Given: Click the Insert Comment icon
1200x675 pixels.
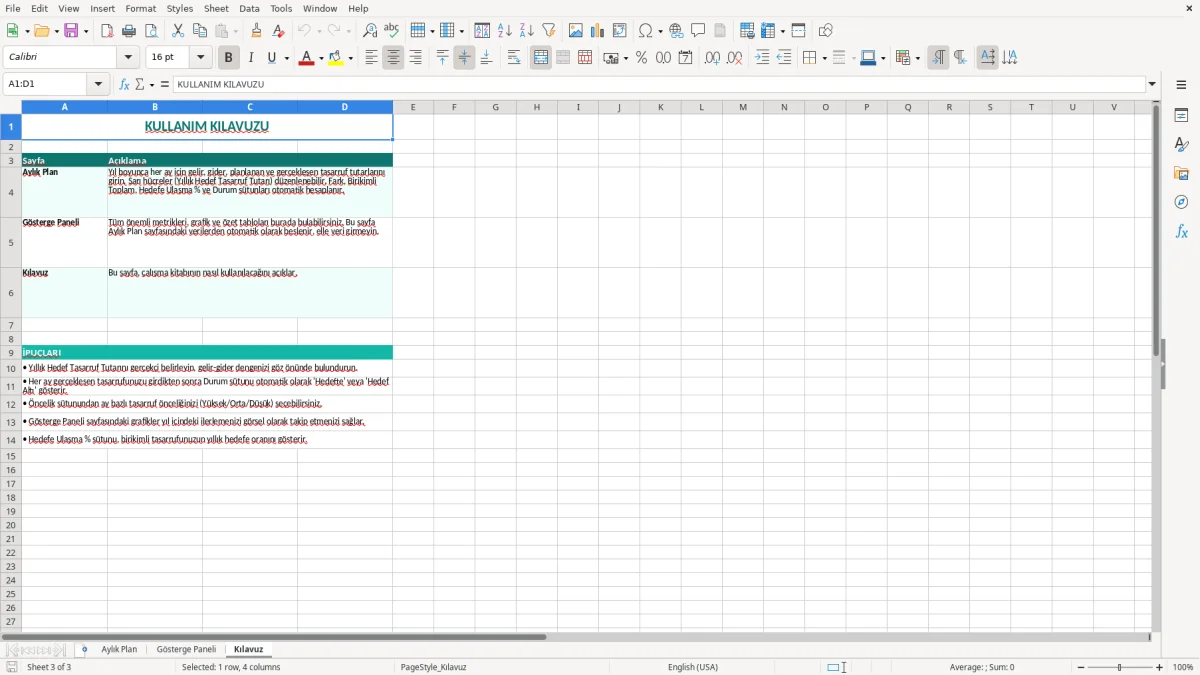Looking at the screenshot, I should [x=699, y=31].
